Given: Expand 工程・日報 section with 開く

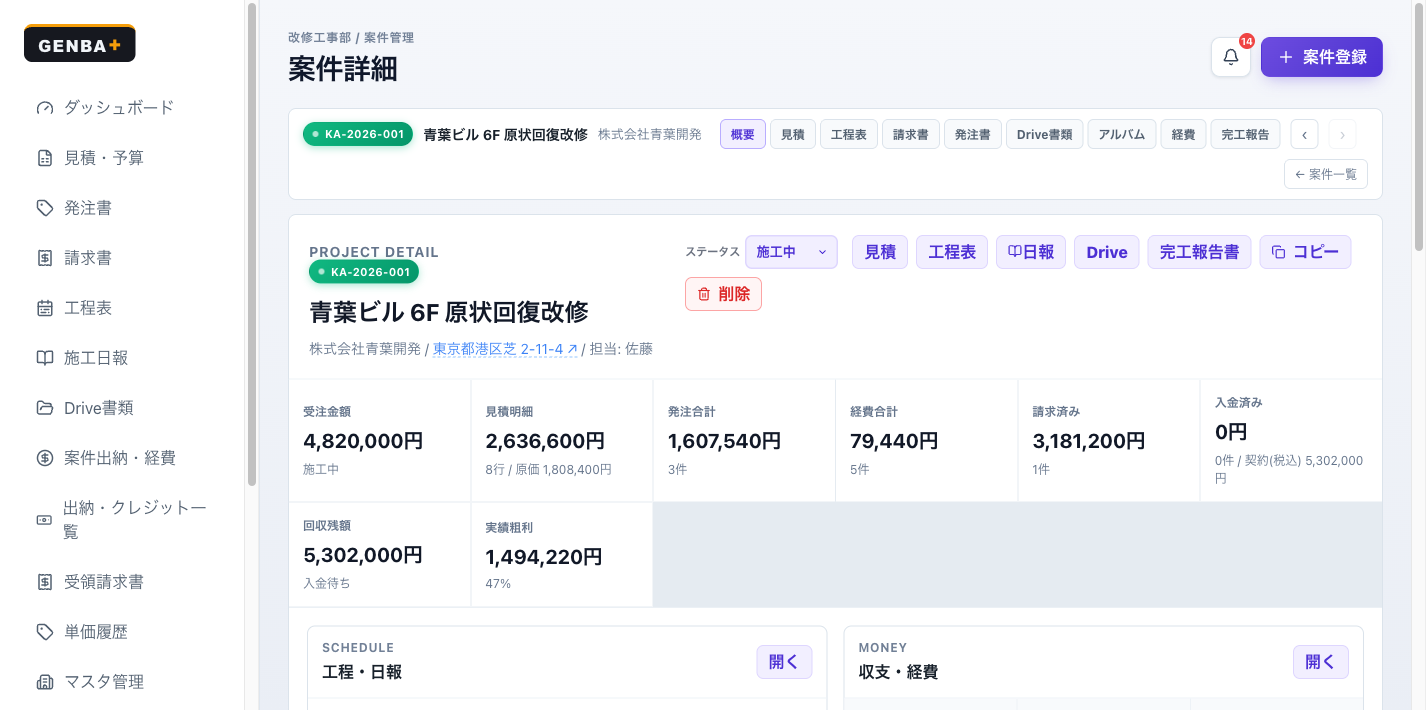Looking at the screenshot, I should pos(784,662).
